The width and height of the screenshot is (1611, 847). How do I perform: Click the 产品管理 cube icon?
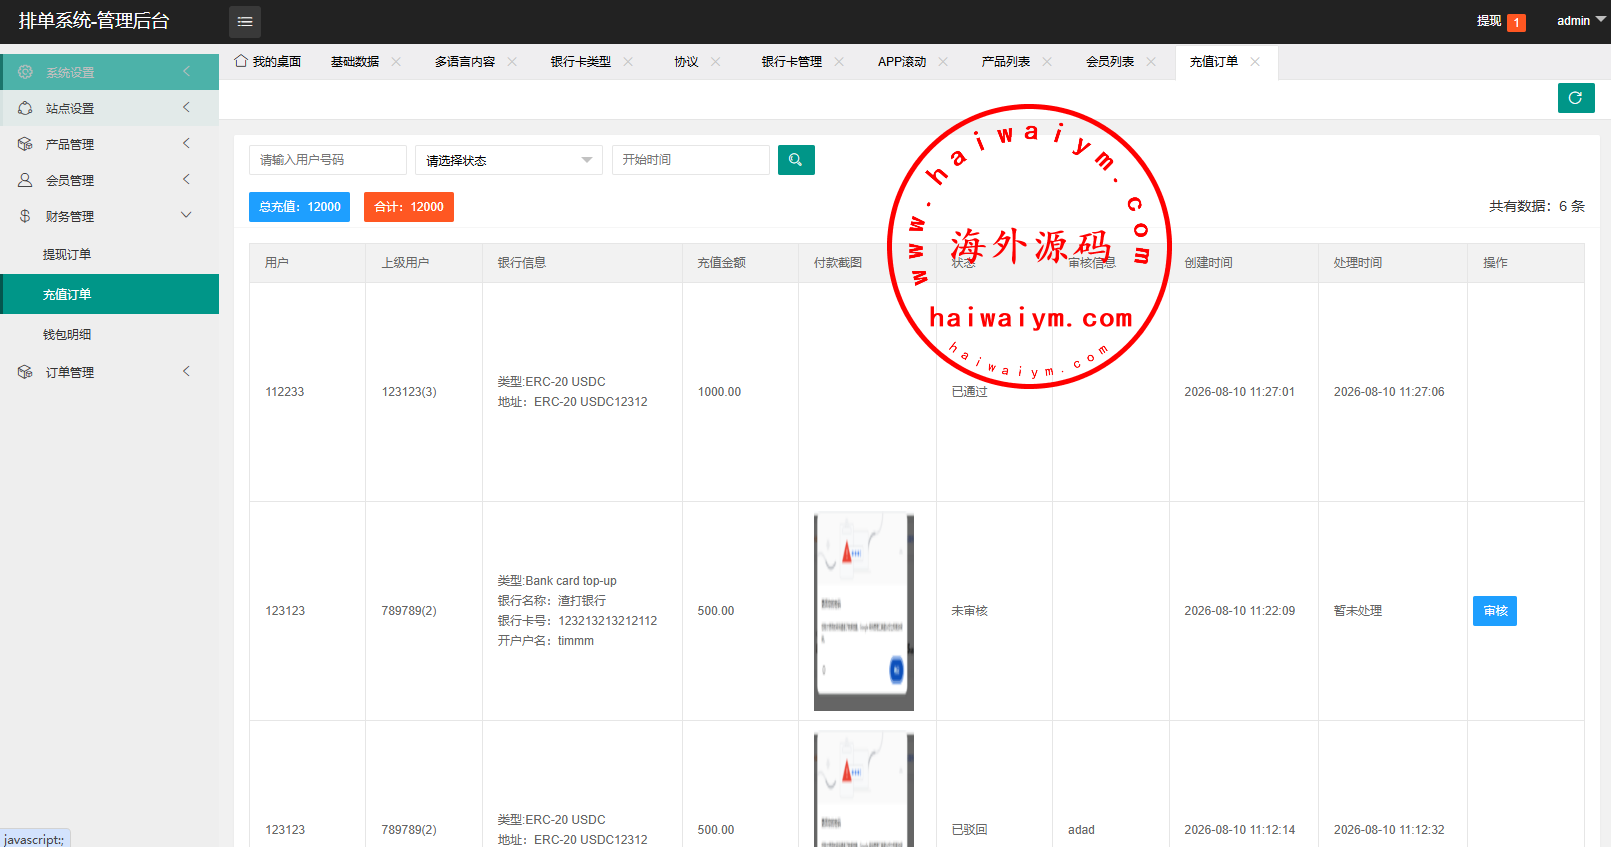pos(25,144)
